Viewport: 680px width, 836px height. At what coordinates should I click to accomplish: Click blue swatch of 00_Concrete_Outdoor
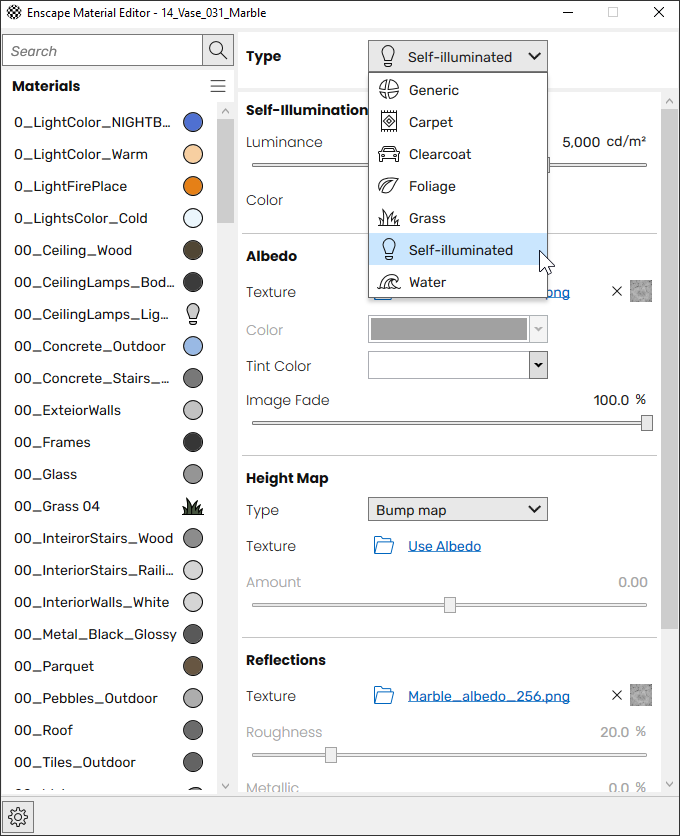point(193,346)
